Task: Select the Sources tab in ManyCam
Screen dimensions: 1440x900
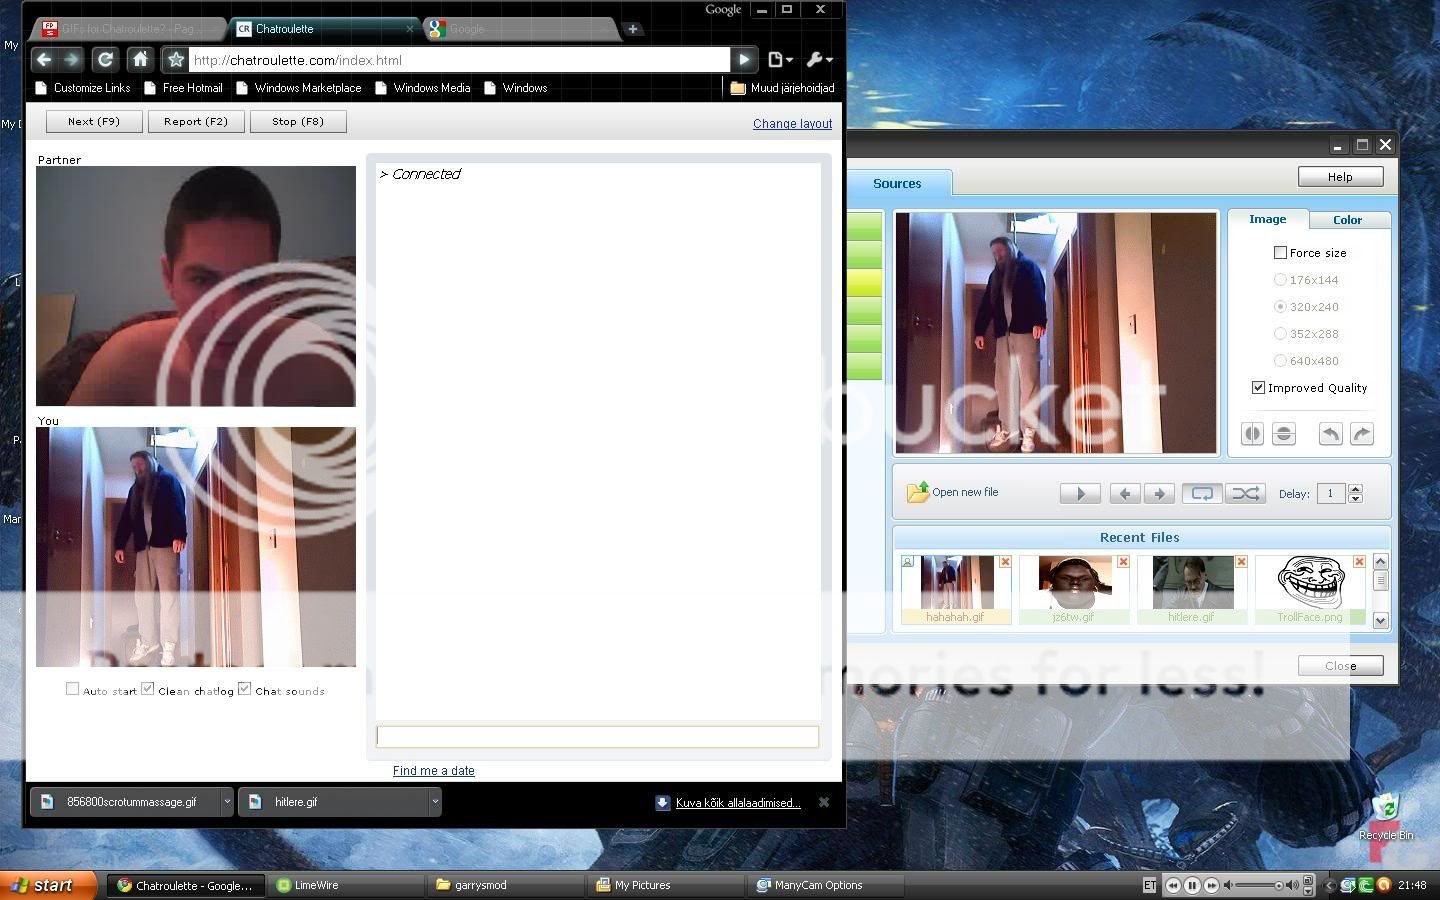Action: tap(897, 184)
